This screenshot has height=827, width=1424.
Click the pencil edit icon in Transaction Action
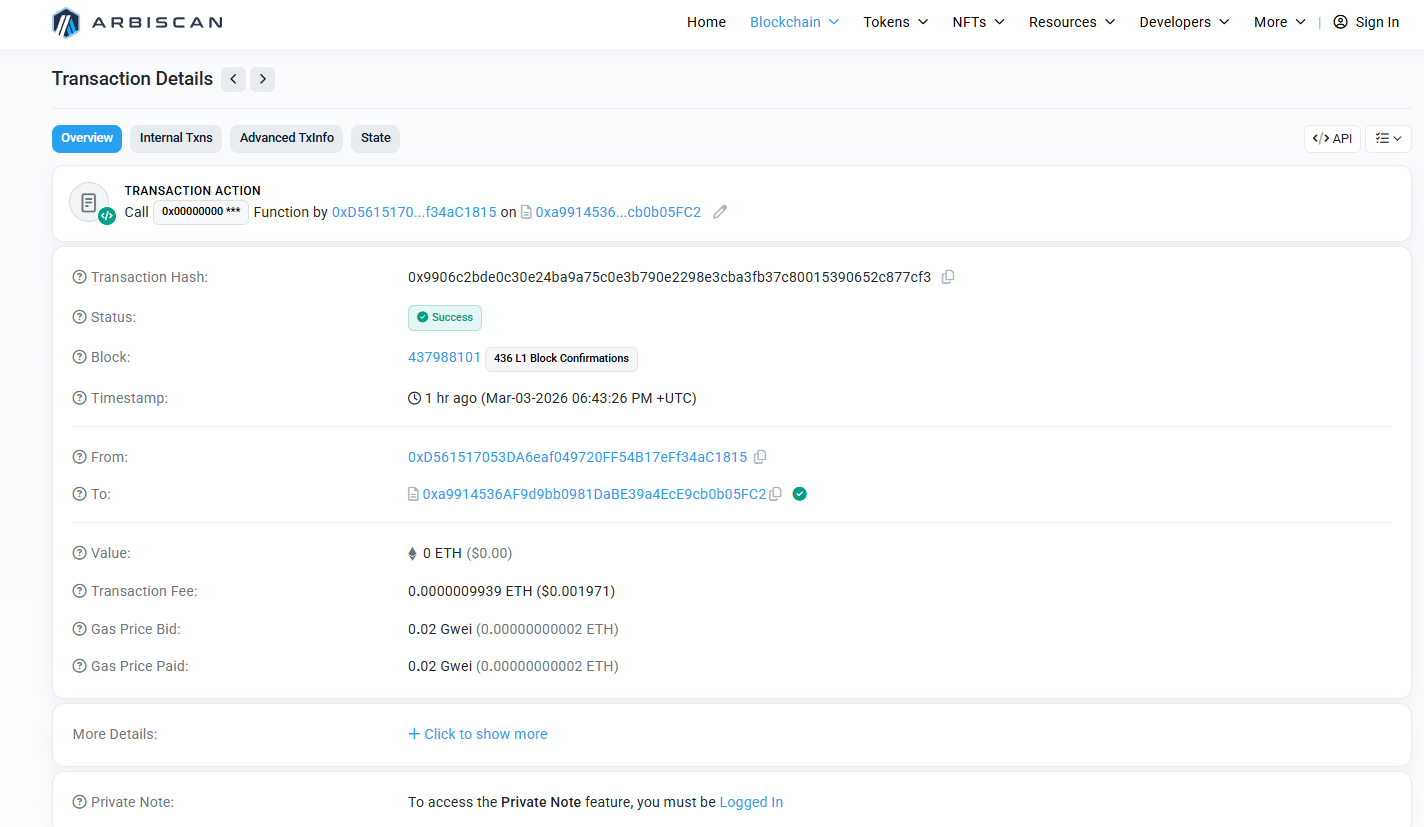click(x=720, y=212)
